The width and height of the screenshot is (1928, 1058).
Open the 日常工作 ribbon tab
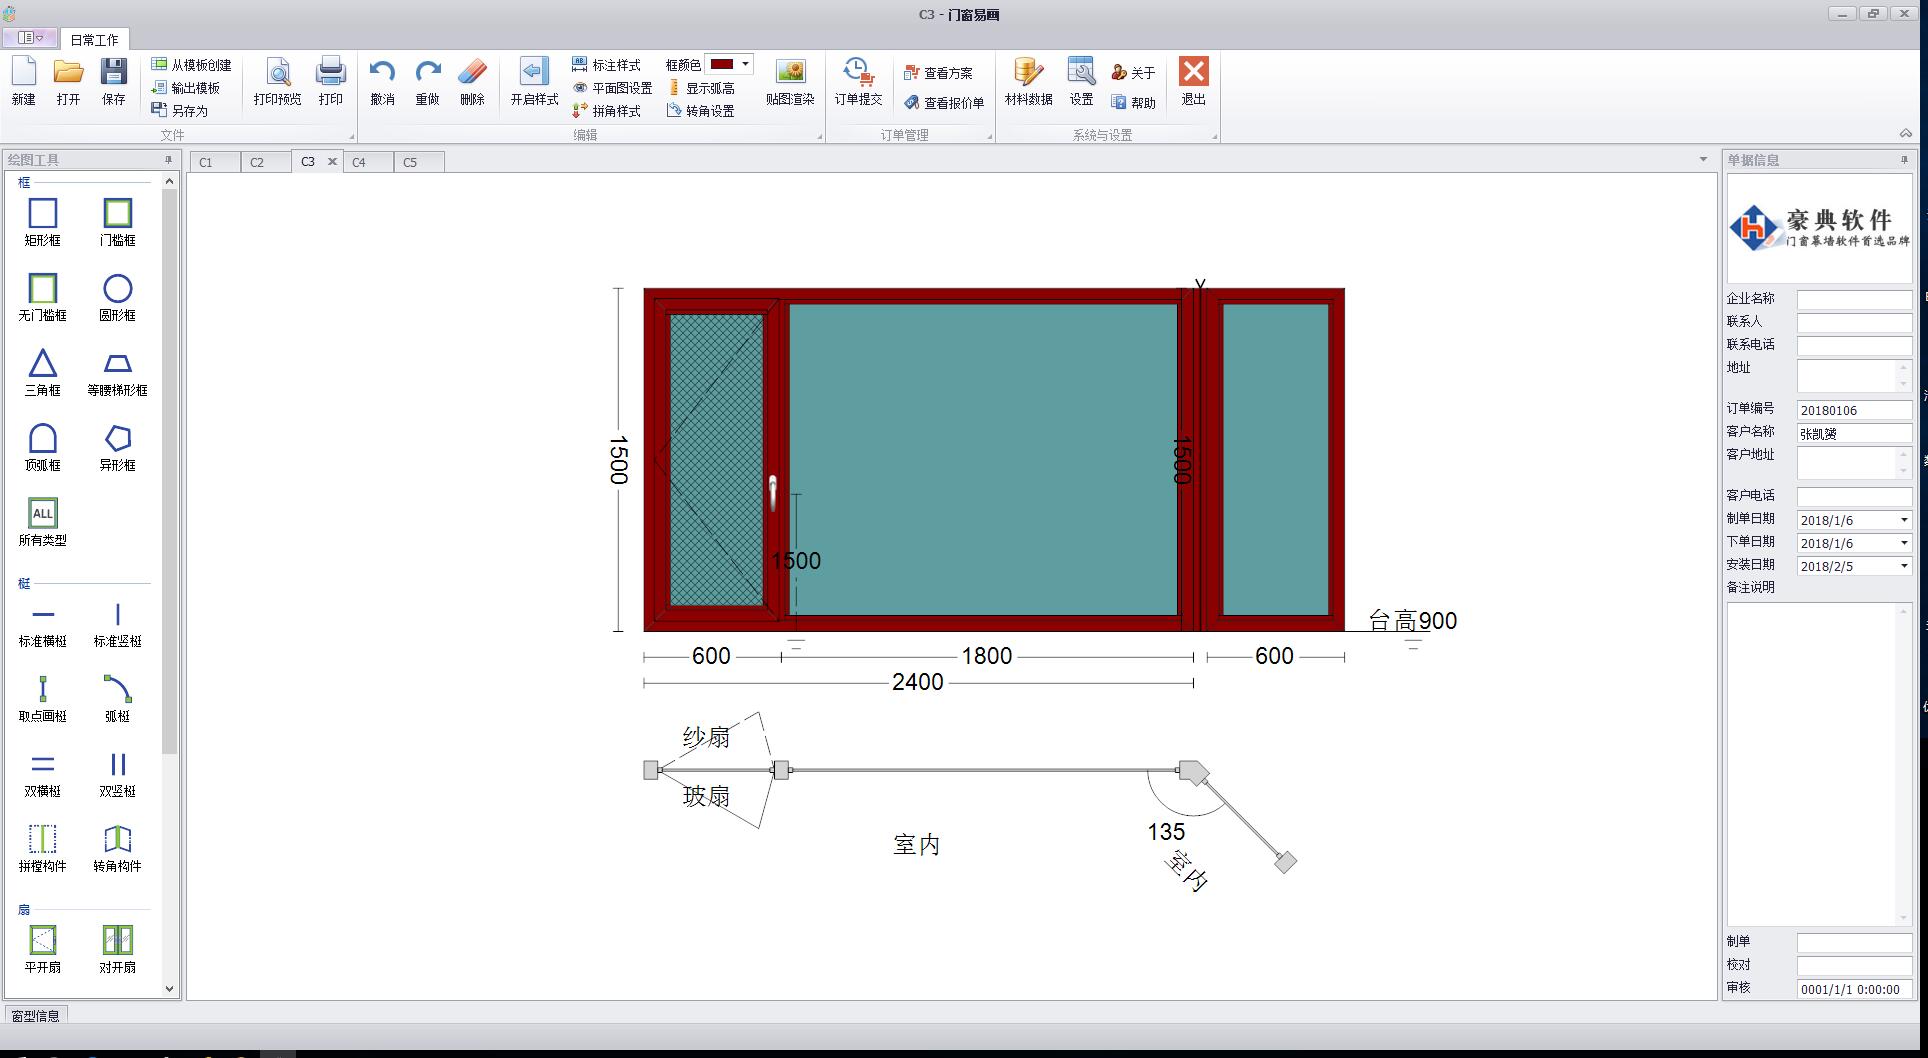coord(94,40)
